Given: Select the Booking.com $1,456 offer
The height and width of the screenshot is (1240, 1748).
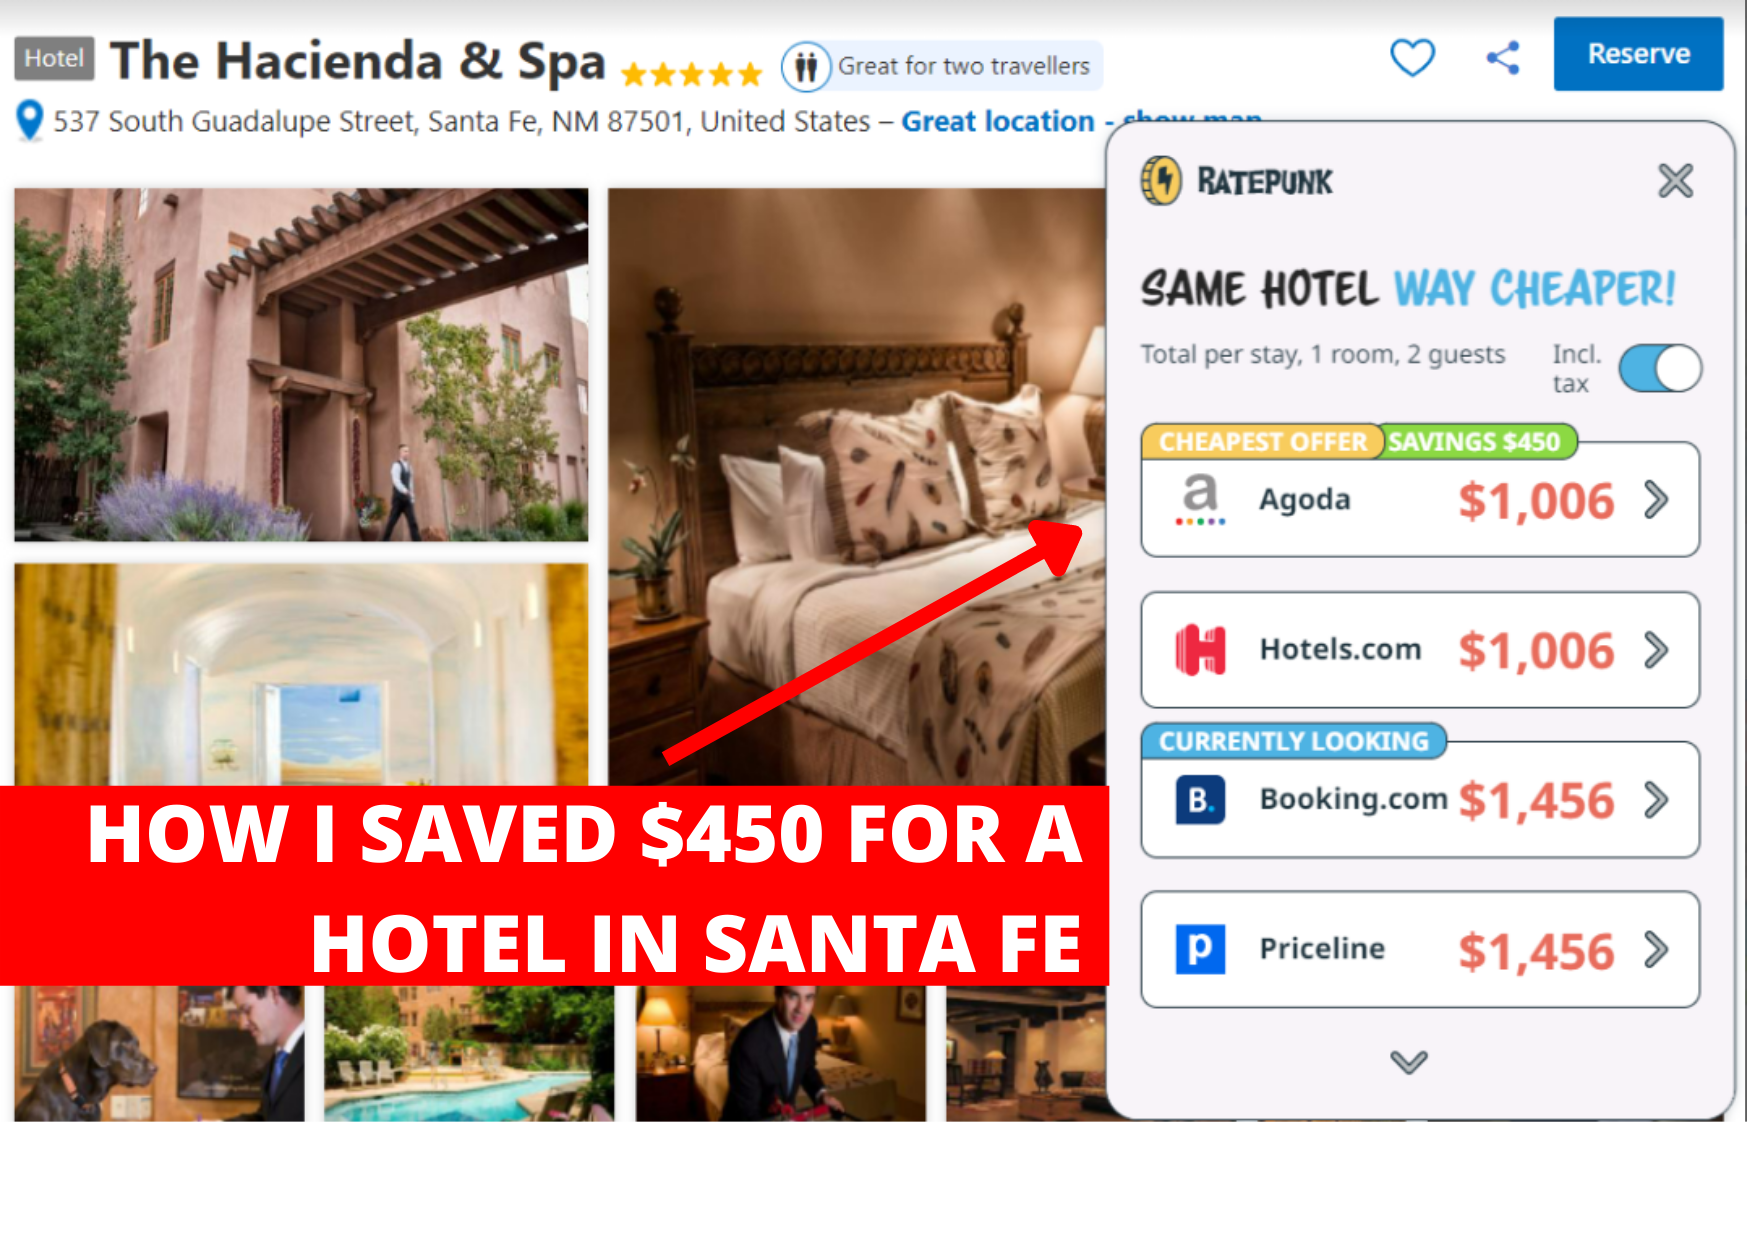Looking at the screenshot, I should (1420, 799).
